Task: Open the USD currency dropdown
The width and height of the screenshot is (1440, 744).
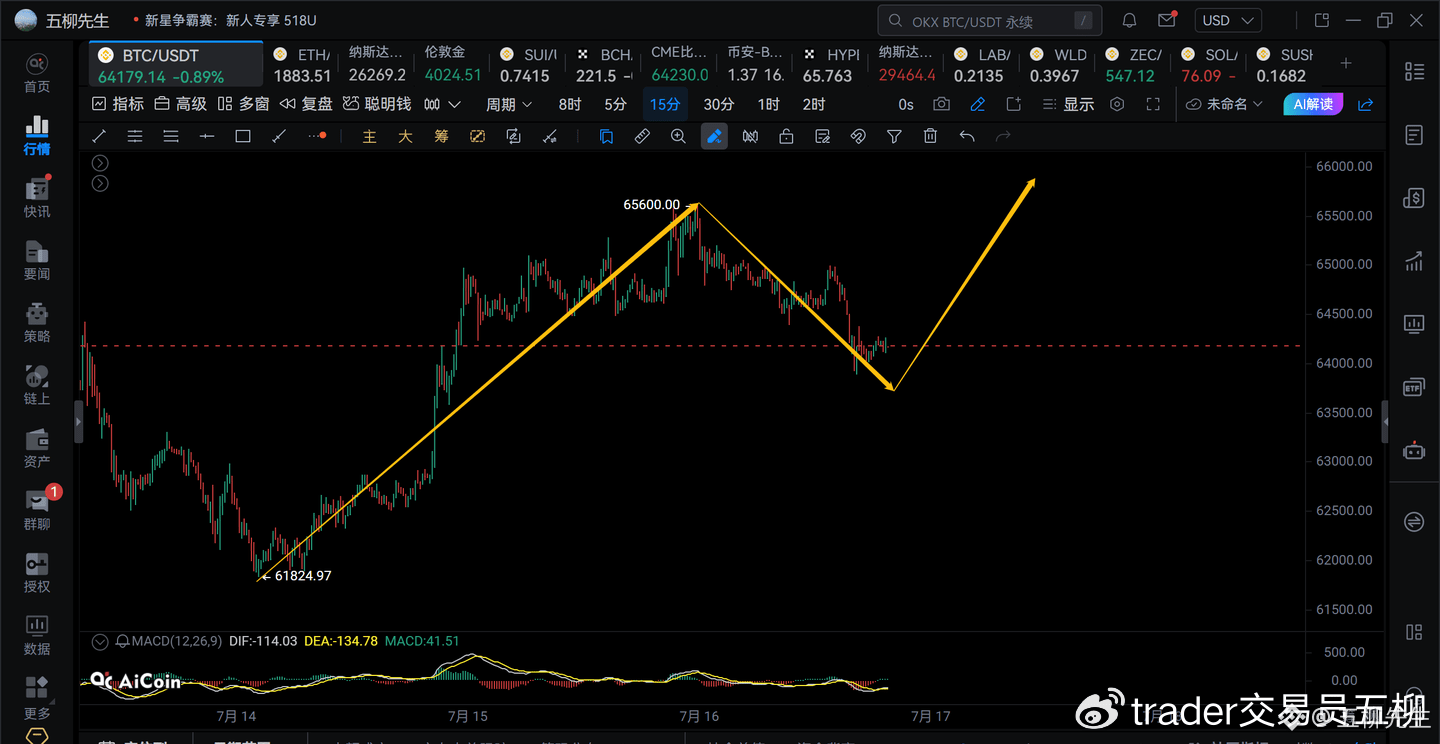Action: pos(1228,20)
